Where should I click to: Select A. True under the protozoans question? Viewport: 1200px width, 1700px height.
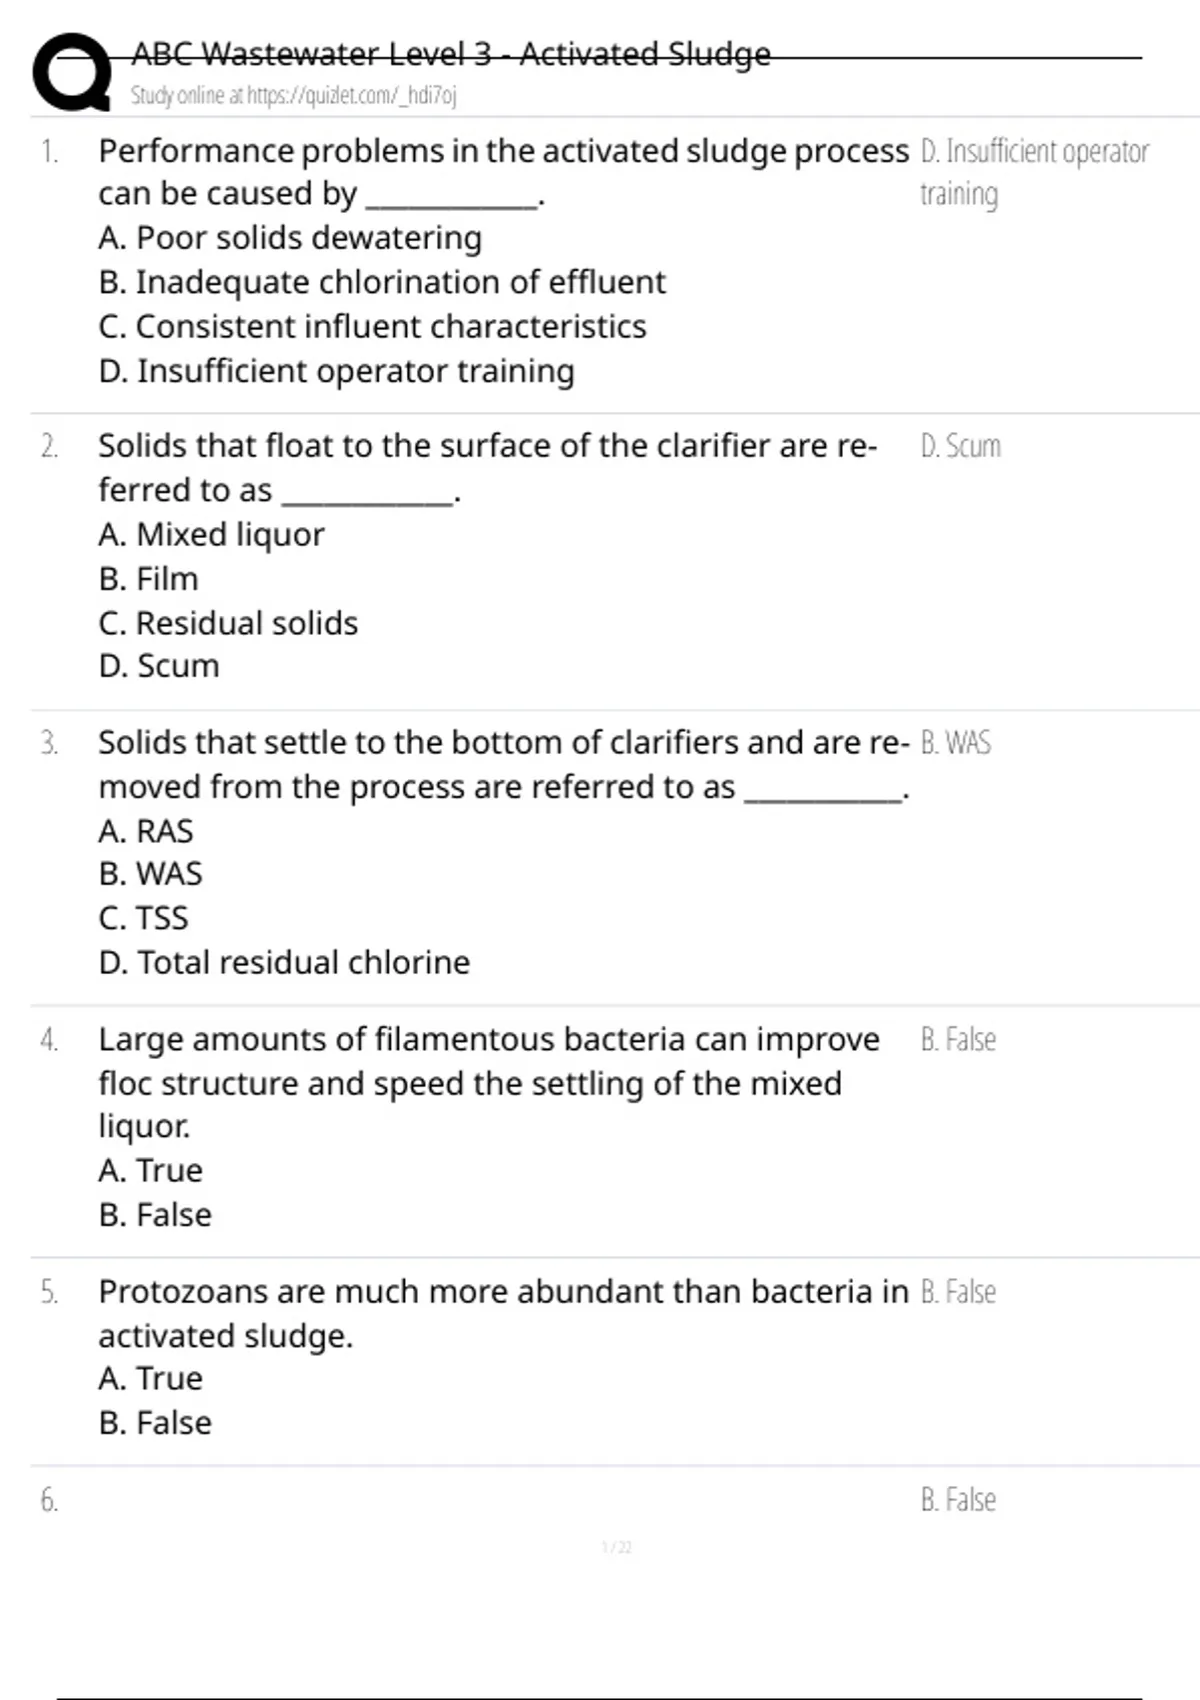(x=150, y=1378)
